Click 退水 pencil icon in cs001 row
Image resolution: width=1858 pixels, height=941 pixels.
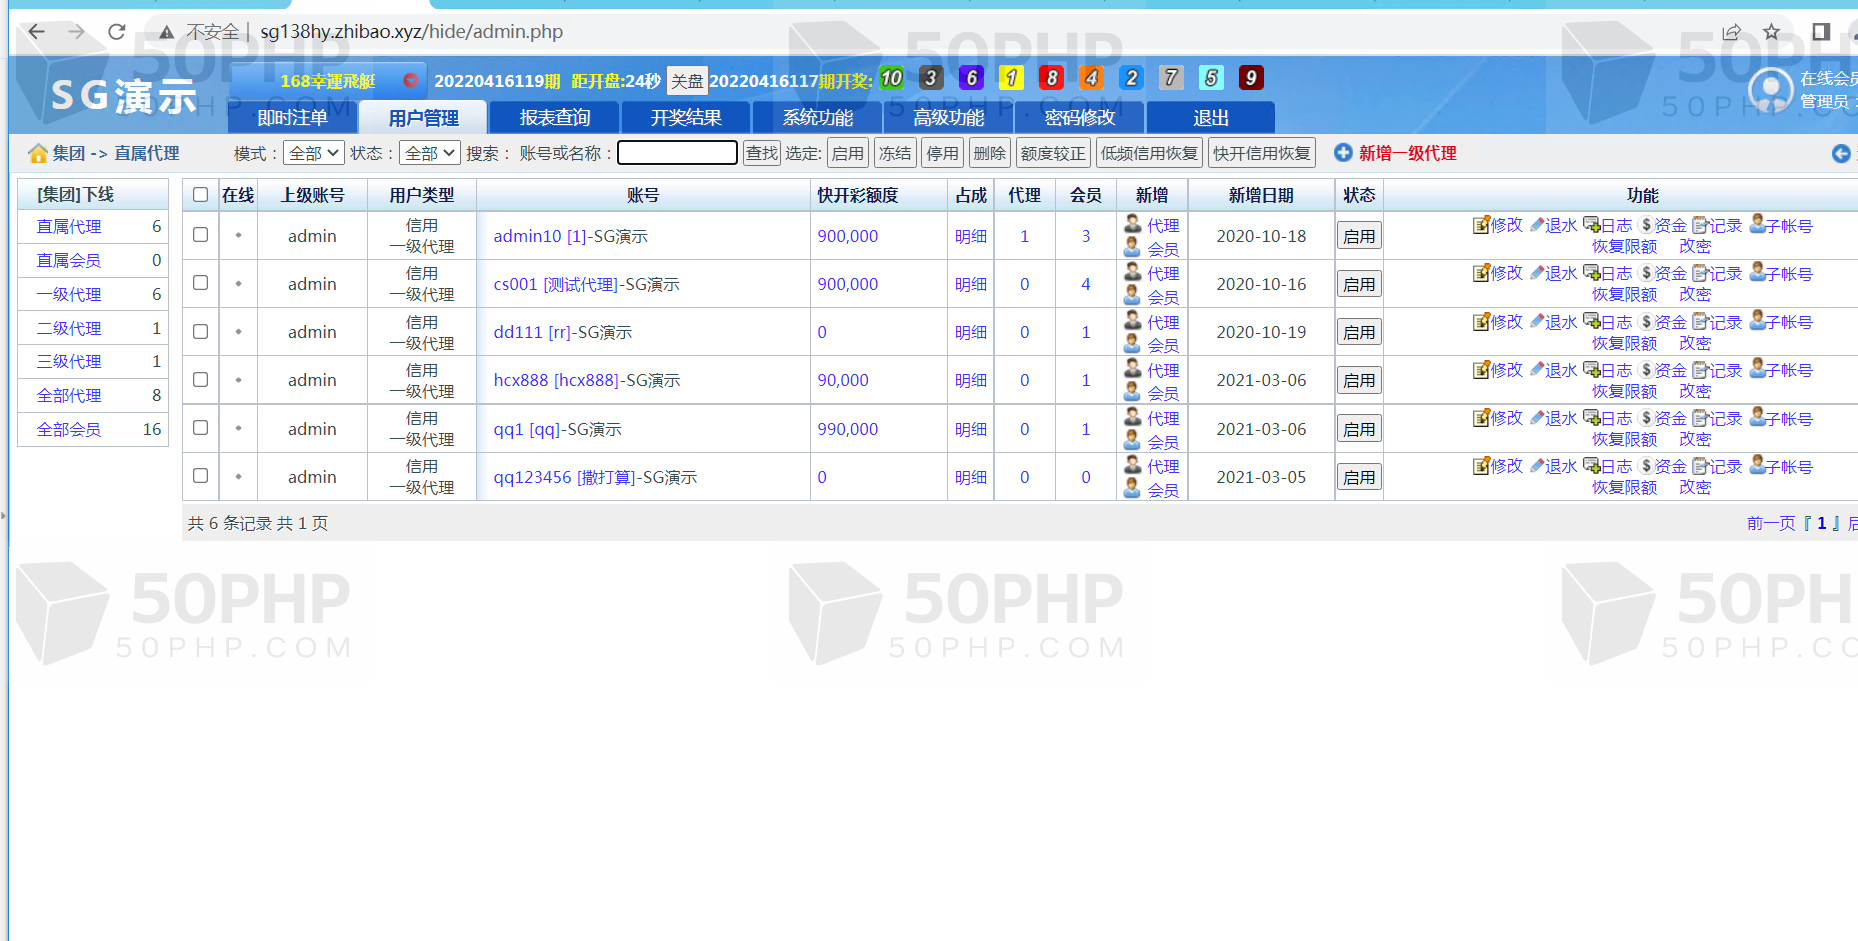(x=1537, y=274)
